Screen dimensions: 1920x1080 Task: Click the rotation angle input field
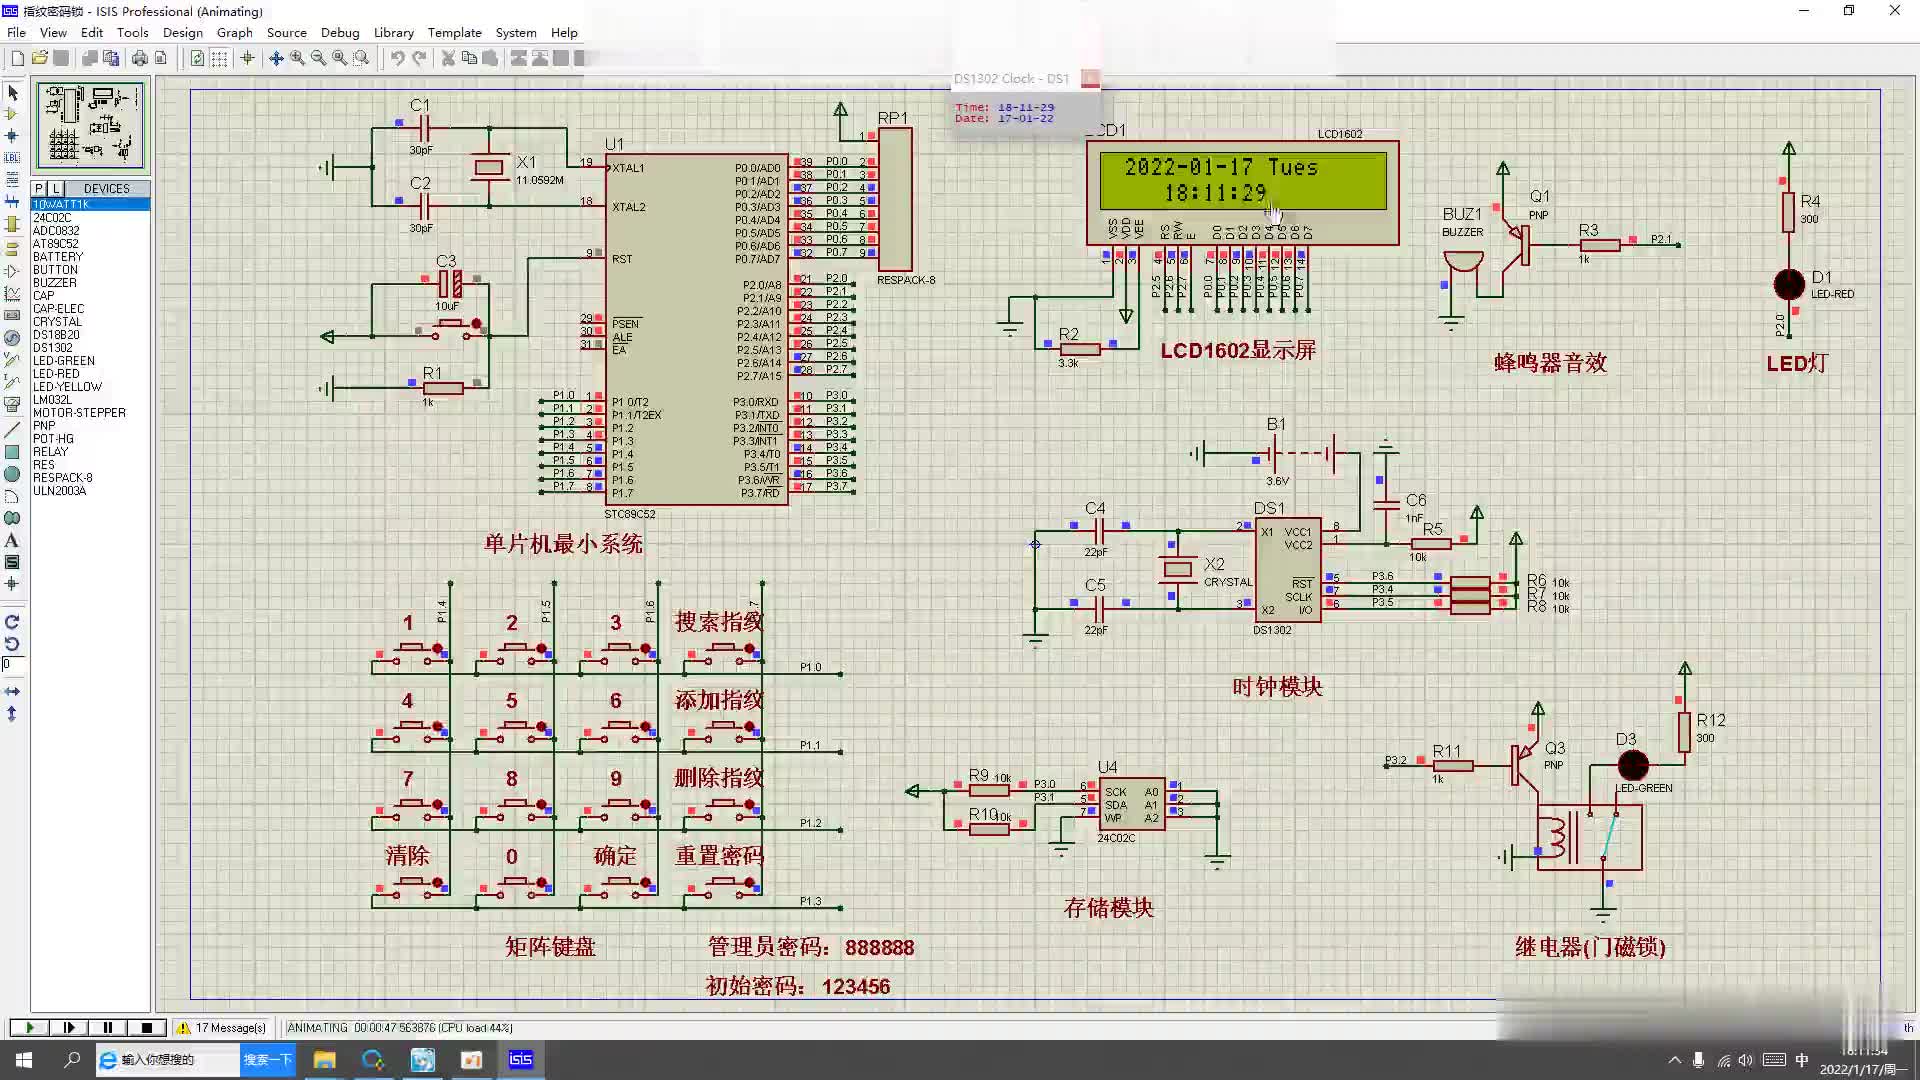coord(15,664)
